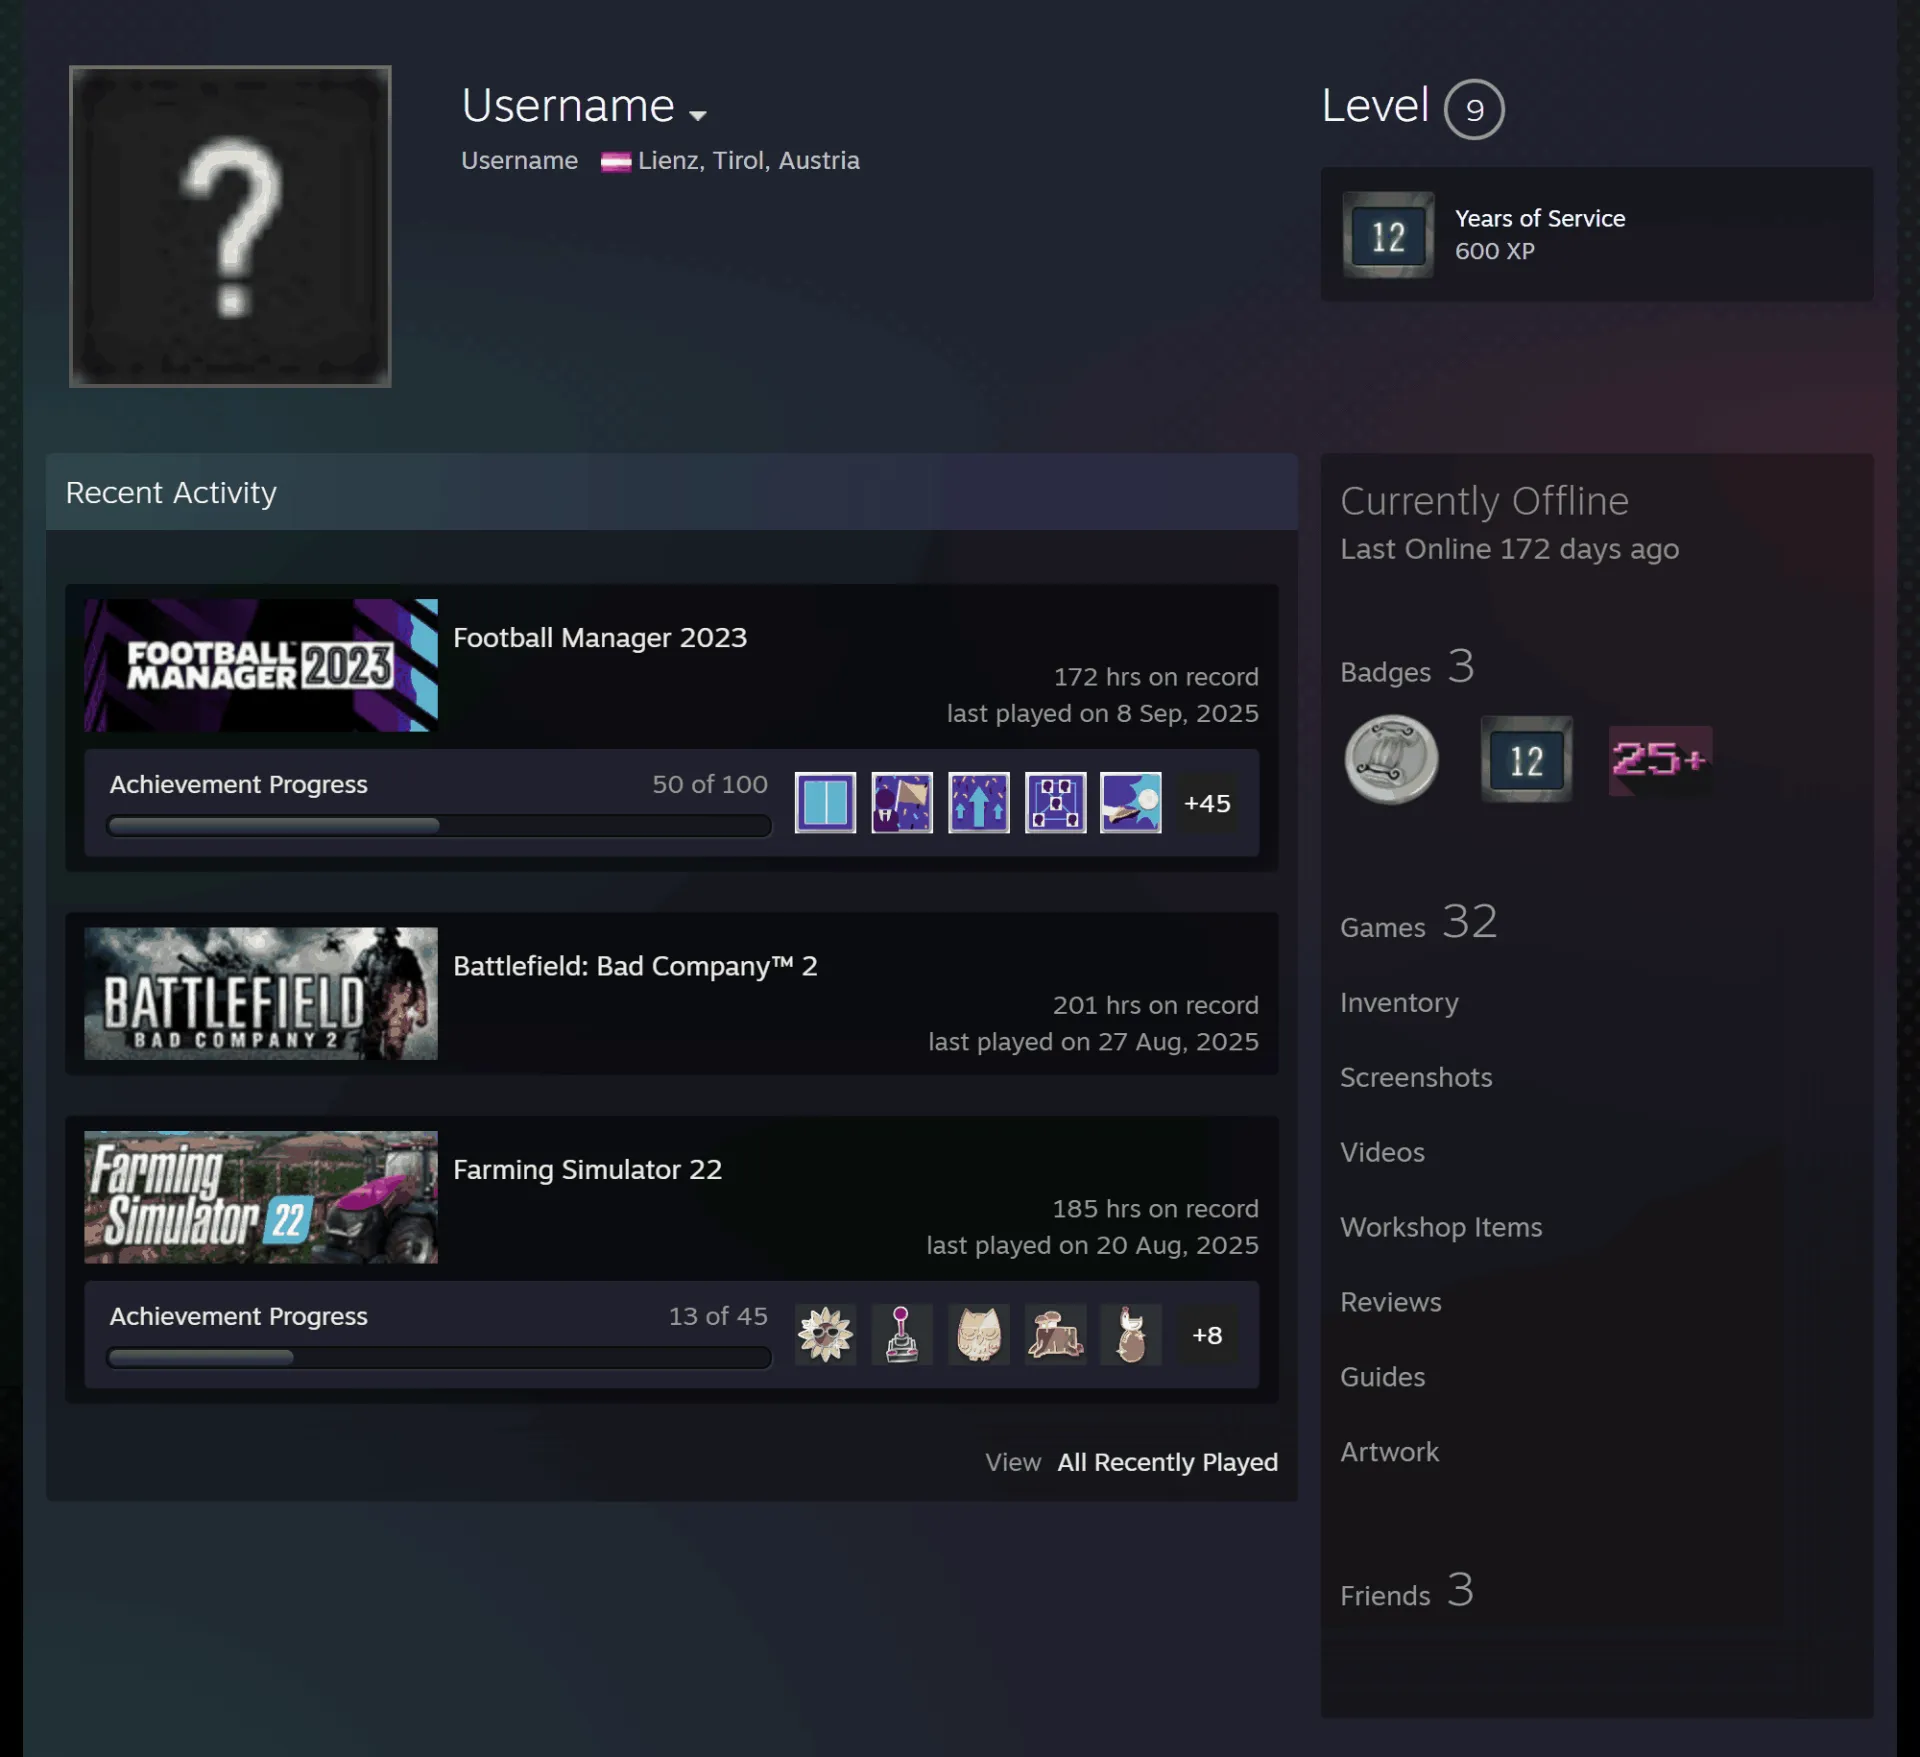Select the blue arrows achievement icon
The width and height of the screenshot is (1920, 1757).
[979, 802]
